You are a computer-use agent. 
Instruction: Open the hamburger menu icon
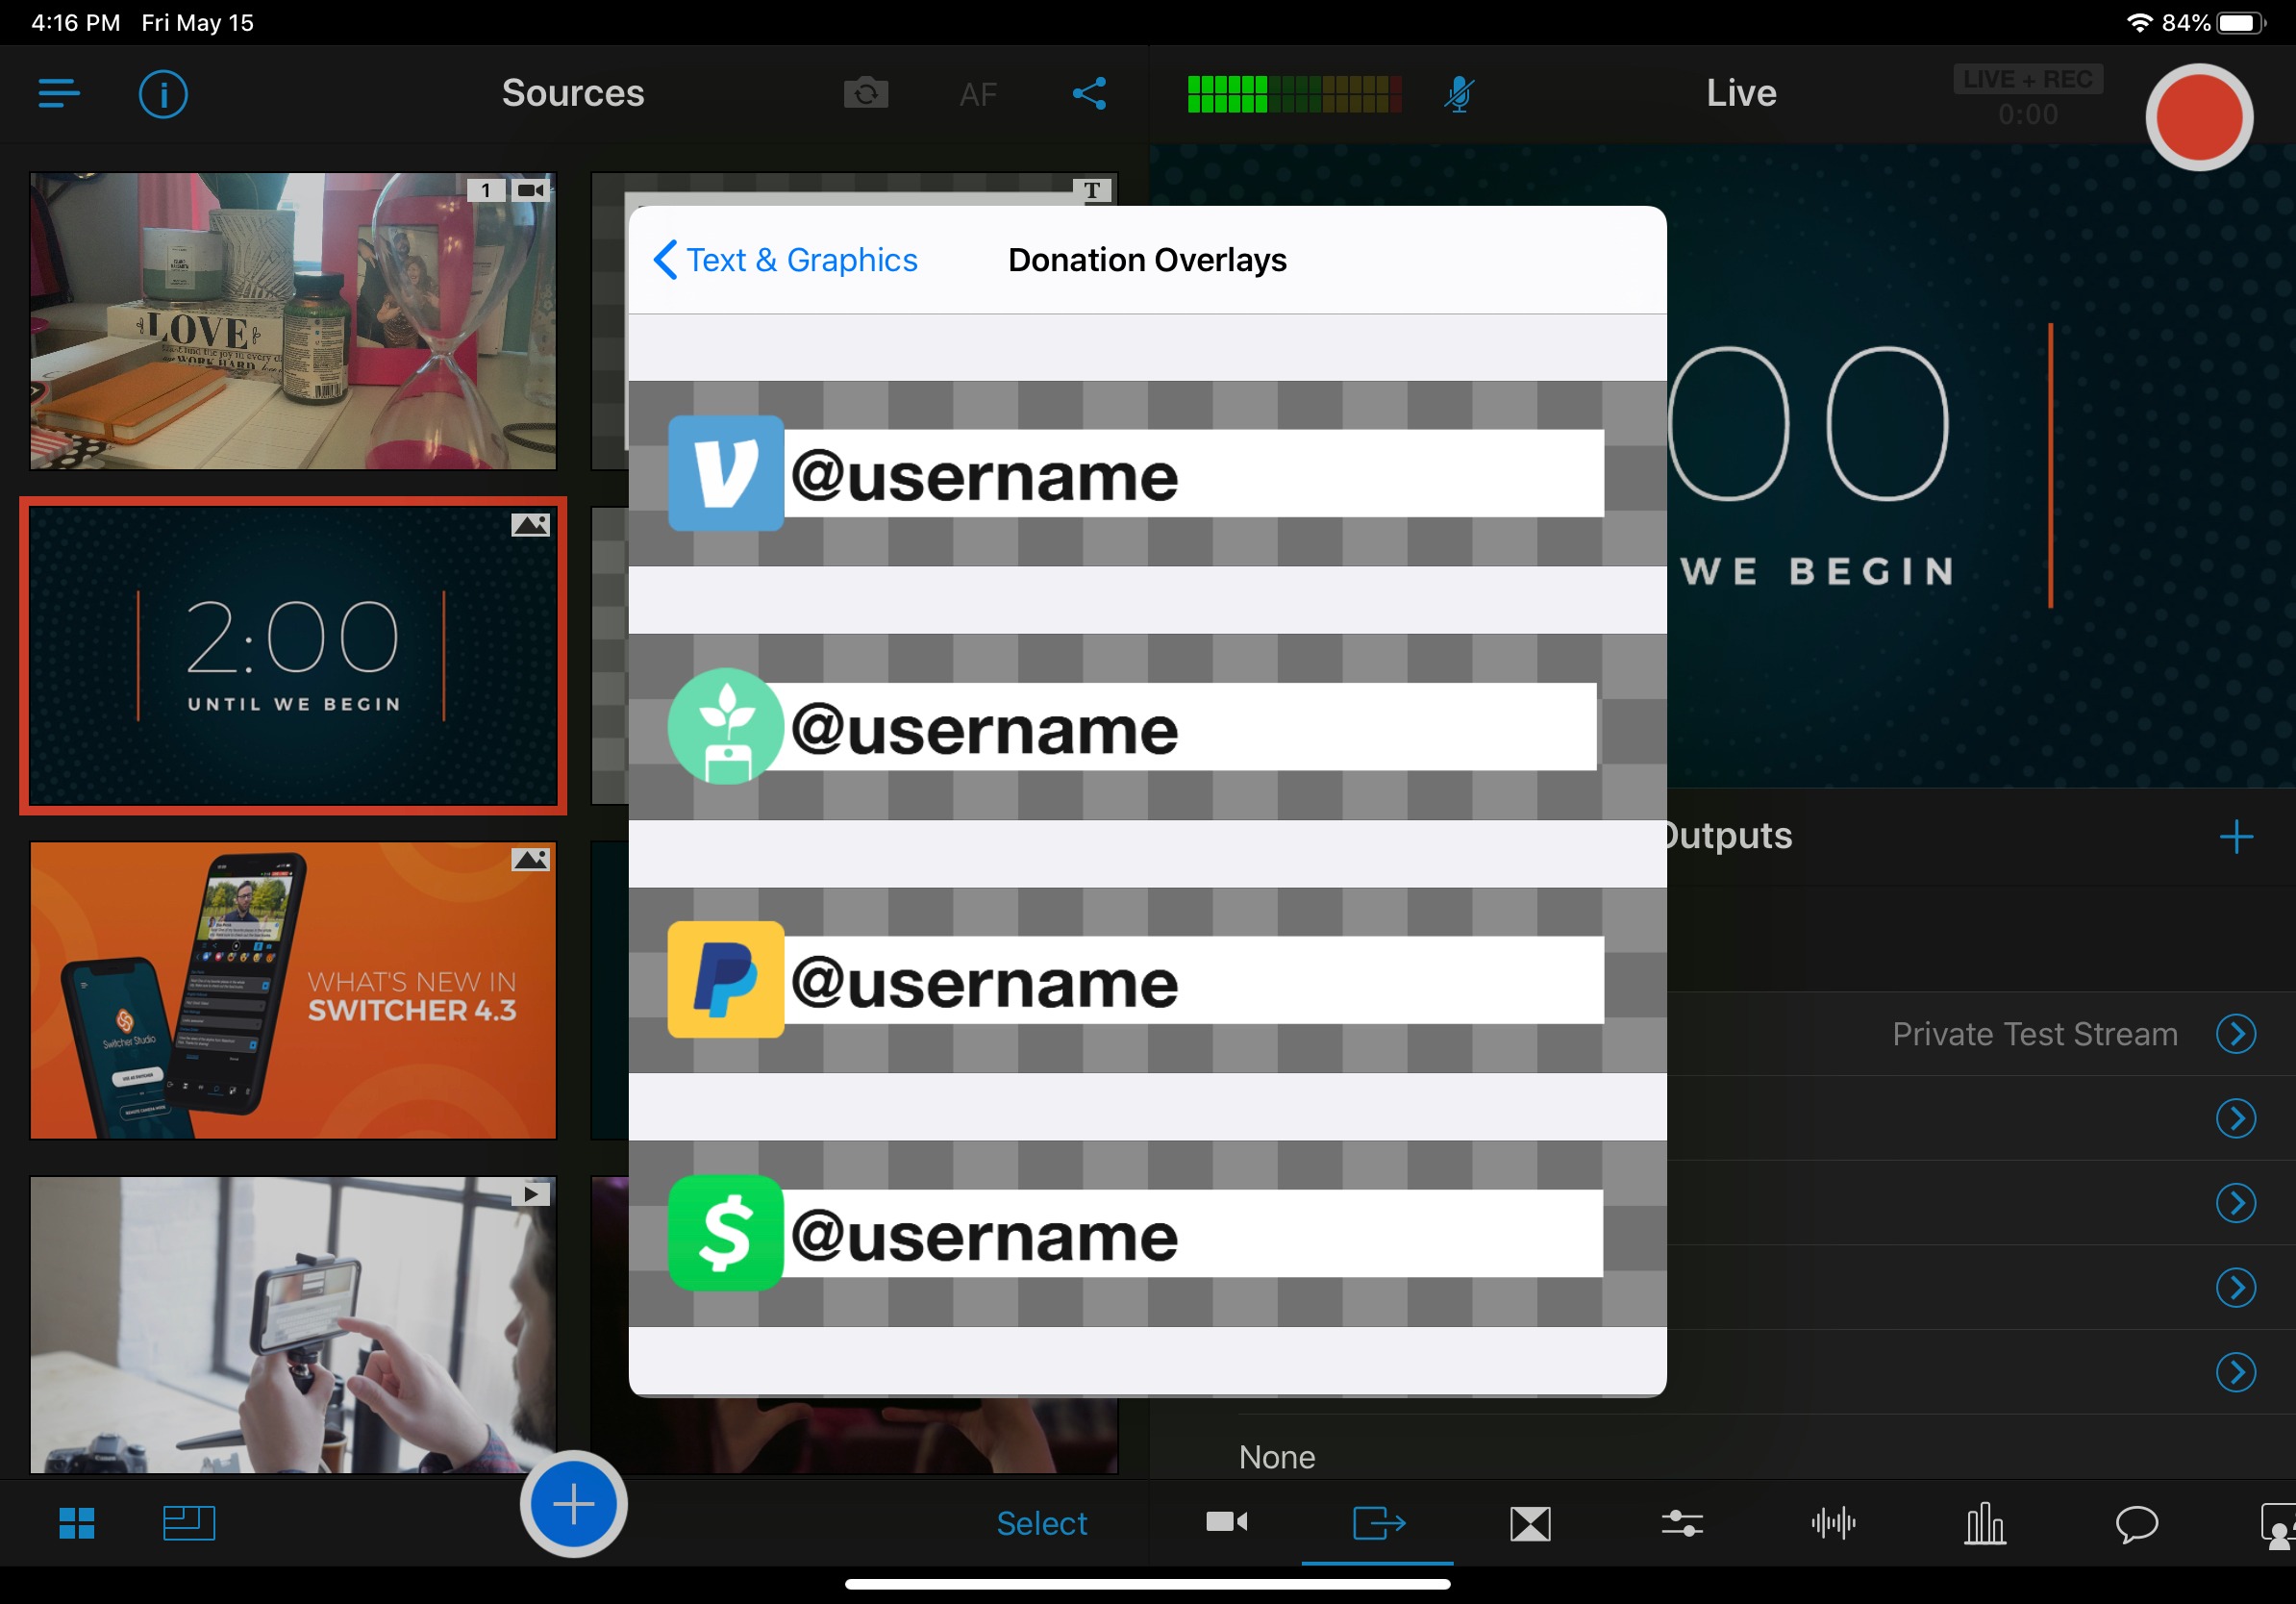[58, 94]
